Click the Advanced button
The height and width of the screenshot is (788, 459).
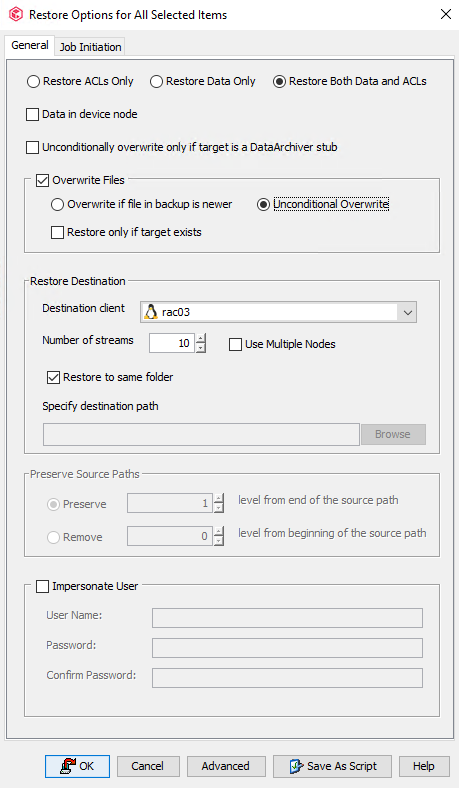click(x=226, y=766)
